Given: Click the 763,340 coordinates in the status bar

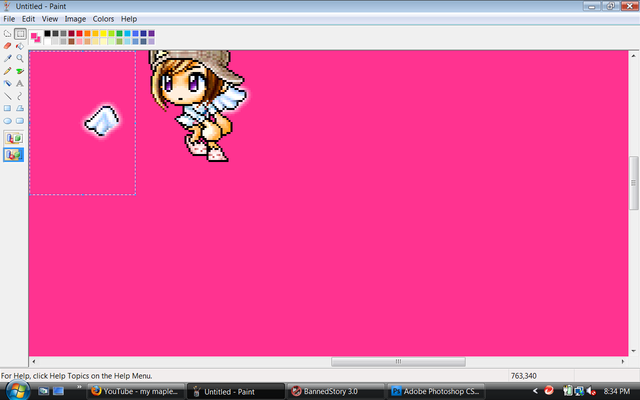Looking at the screenshot, I should tap(524, 376).
